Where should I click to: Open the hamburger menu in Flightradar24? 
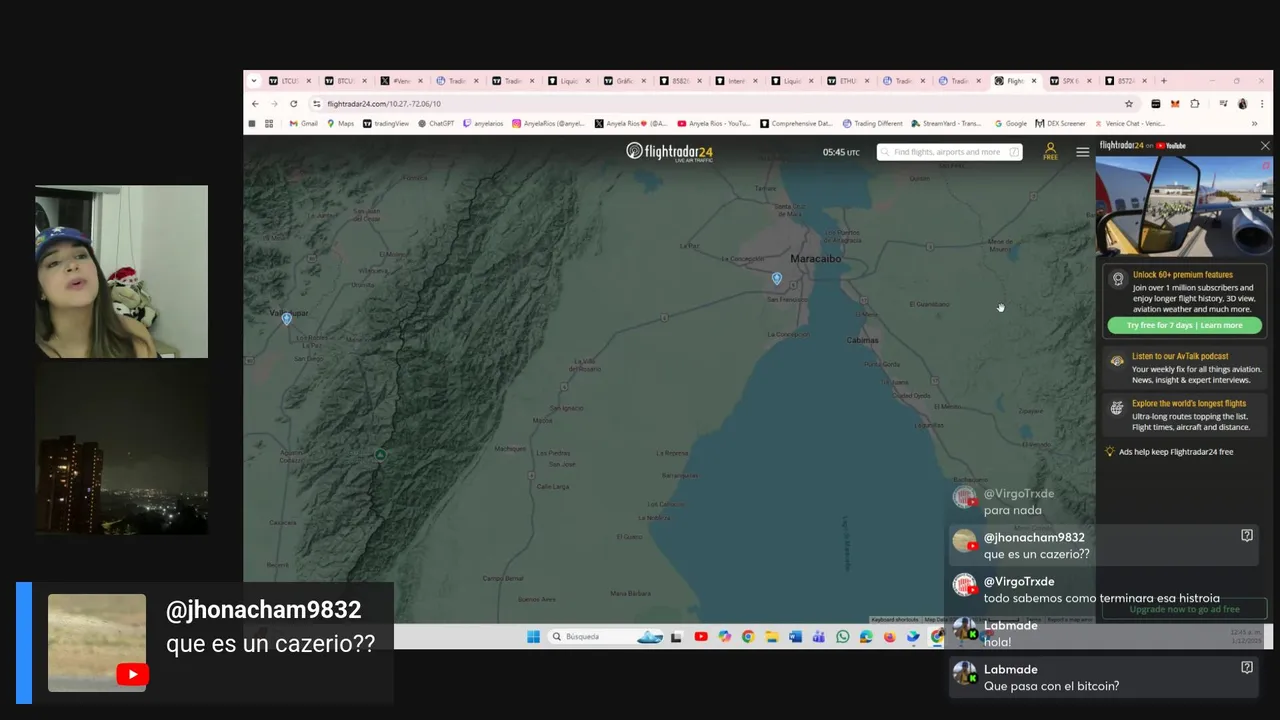coord(1082,152)
